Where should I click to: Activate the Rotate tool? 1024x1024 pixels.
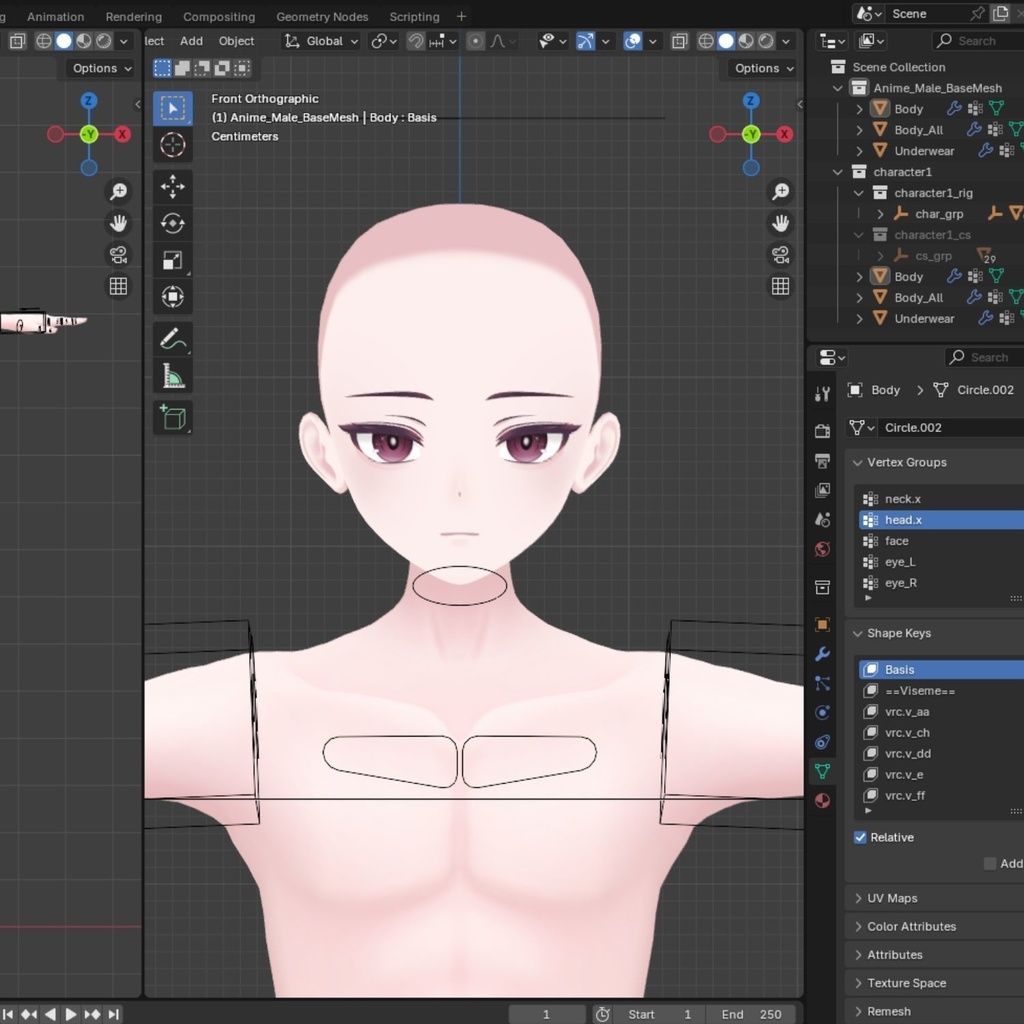[173, 224]
